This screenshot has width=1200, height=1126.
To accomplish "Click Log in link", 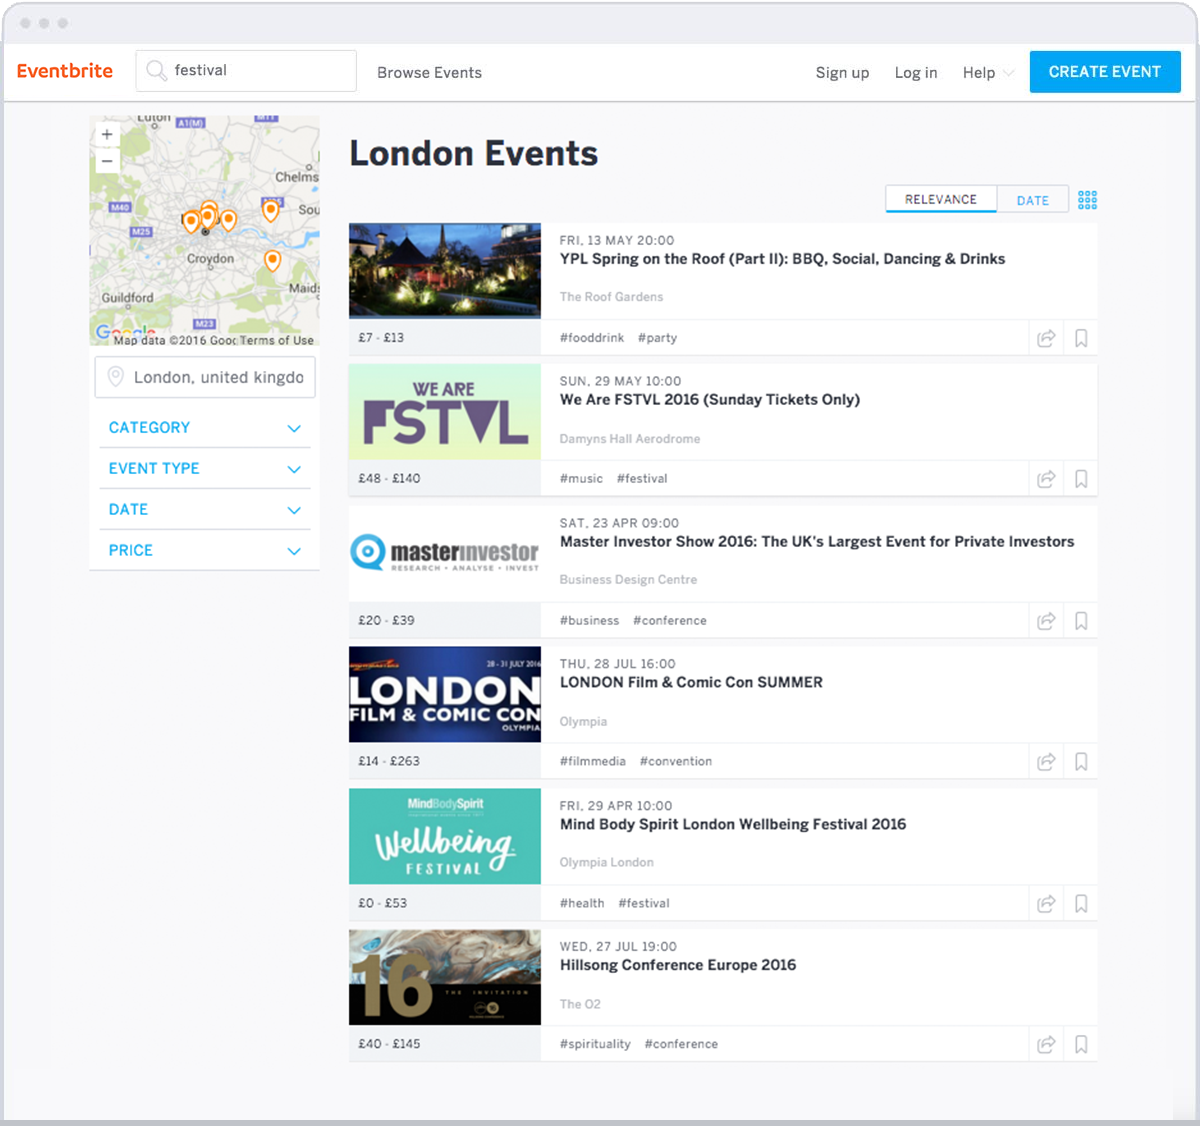I will 916,72.
